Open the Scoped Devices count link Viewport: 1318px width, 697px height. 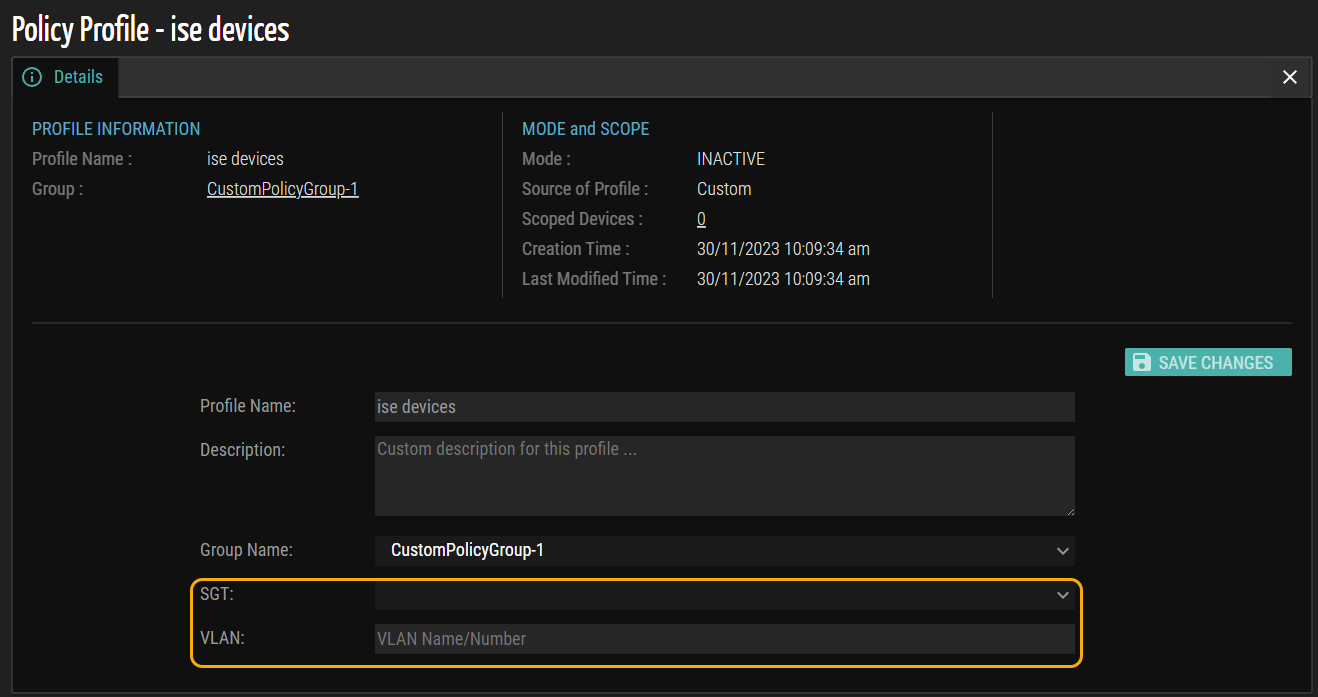pos(701,219)
